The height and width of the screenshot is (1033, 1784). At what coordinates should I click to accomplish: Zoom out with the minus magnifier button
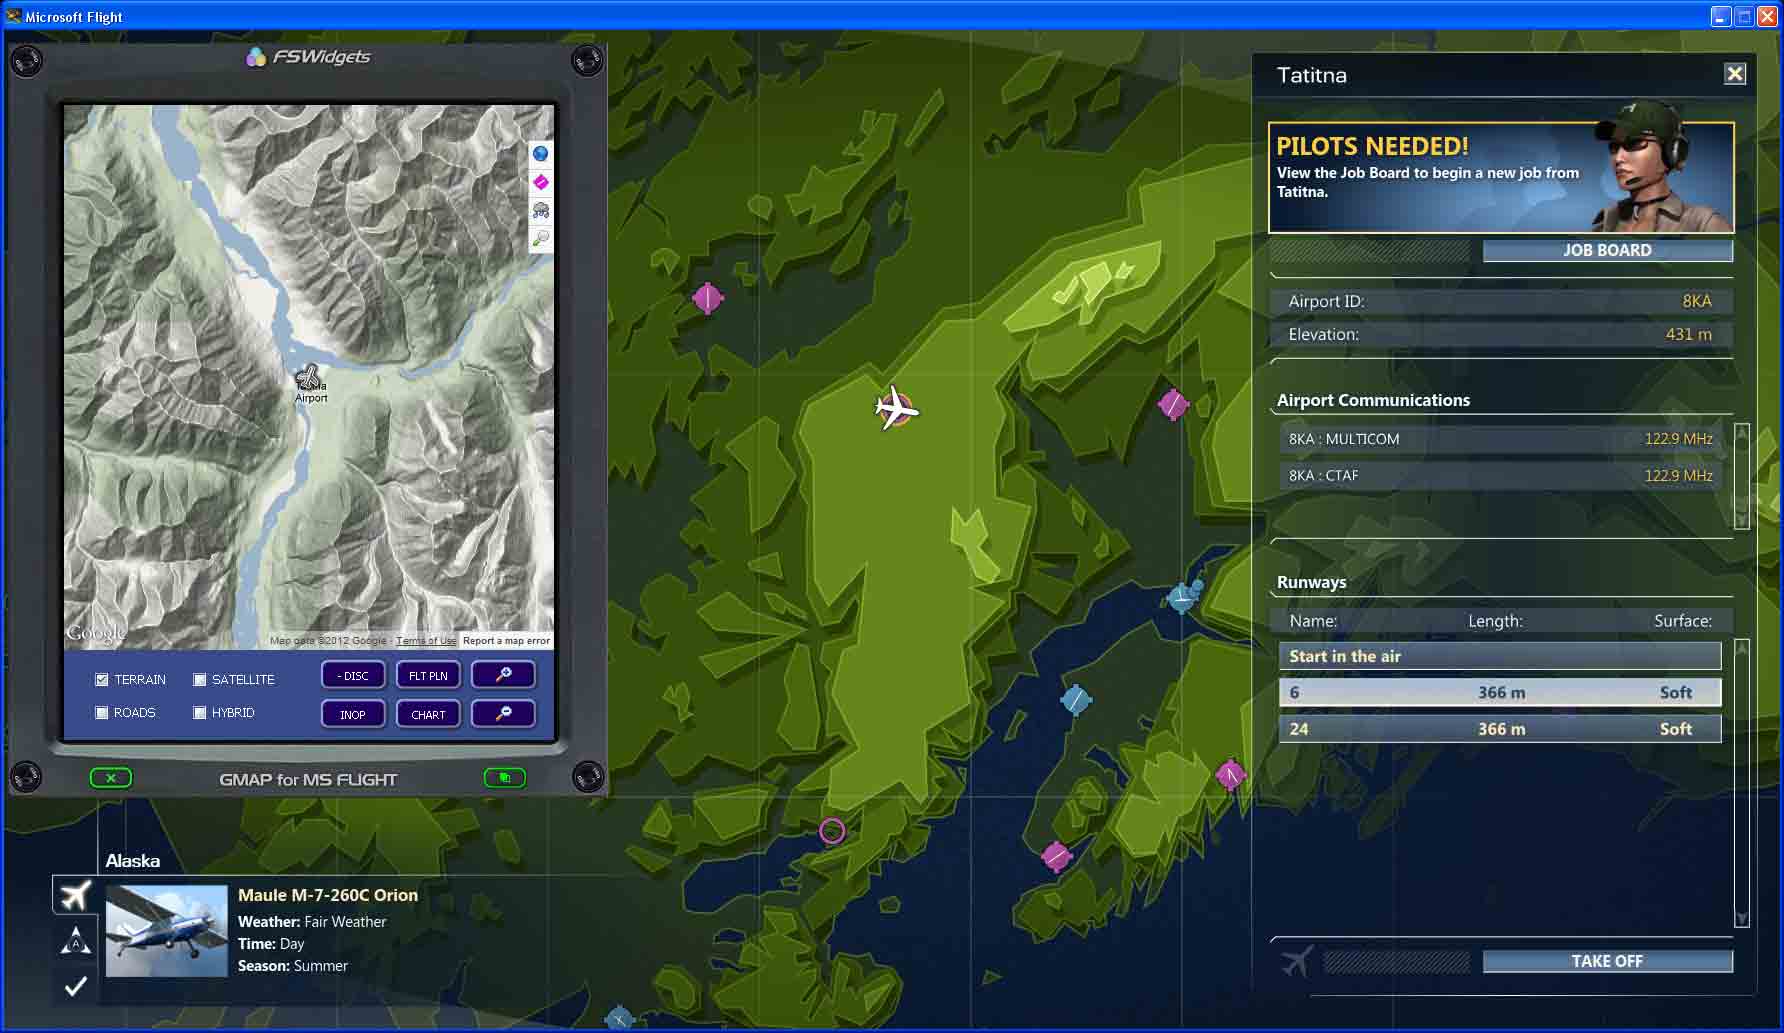503,714
